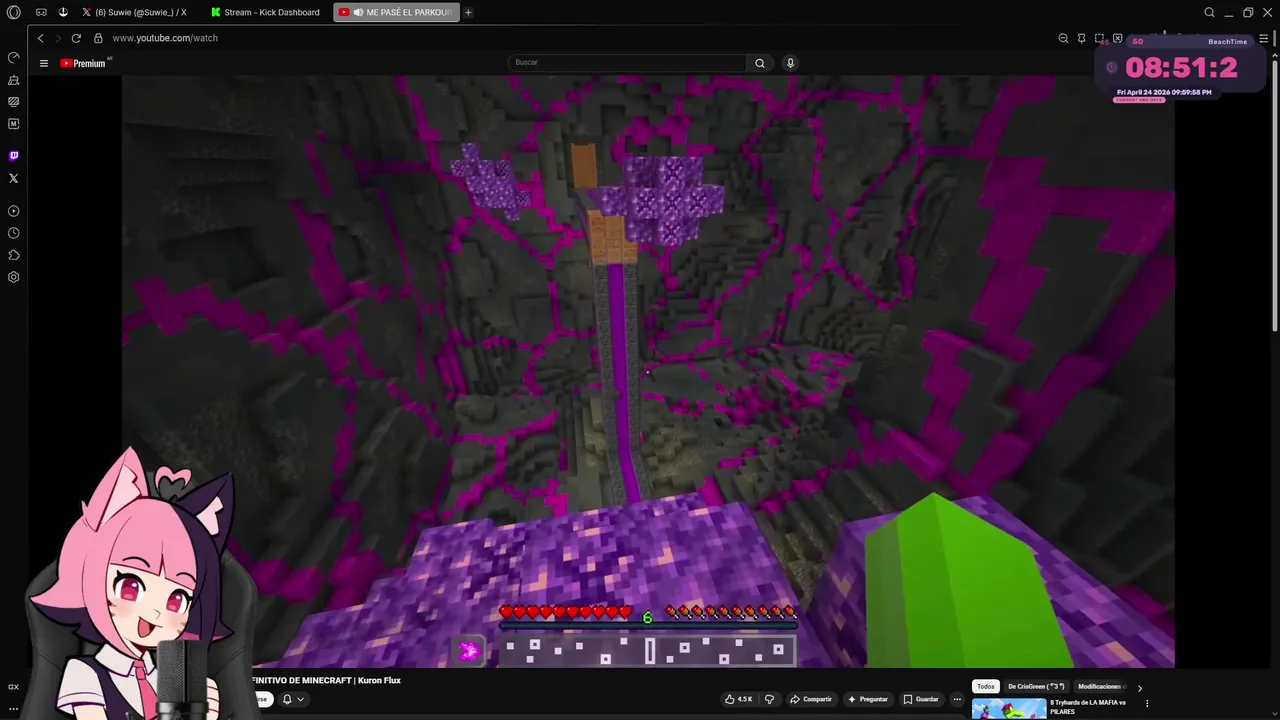Screen dimensions: 1280x720
Task: Open GX Control speedometer in sidebar
Action: click(13, 57)
